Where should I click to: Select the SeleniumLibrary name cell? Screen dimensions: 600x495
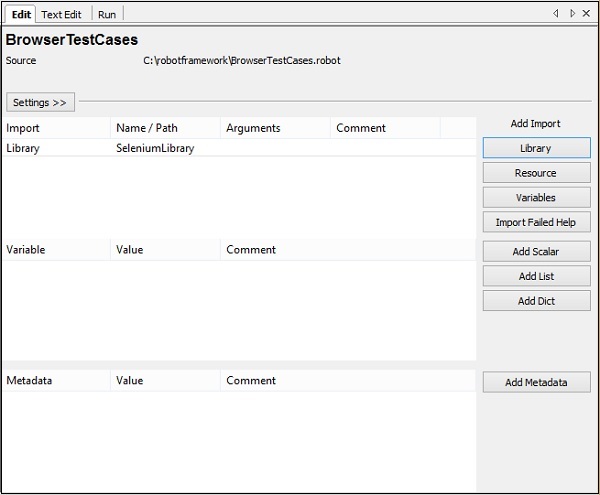tap(155, 148)
